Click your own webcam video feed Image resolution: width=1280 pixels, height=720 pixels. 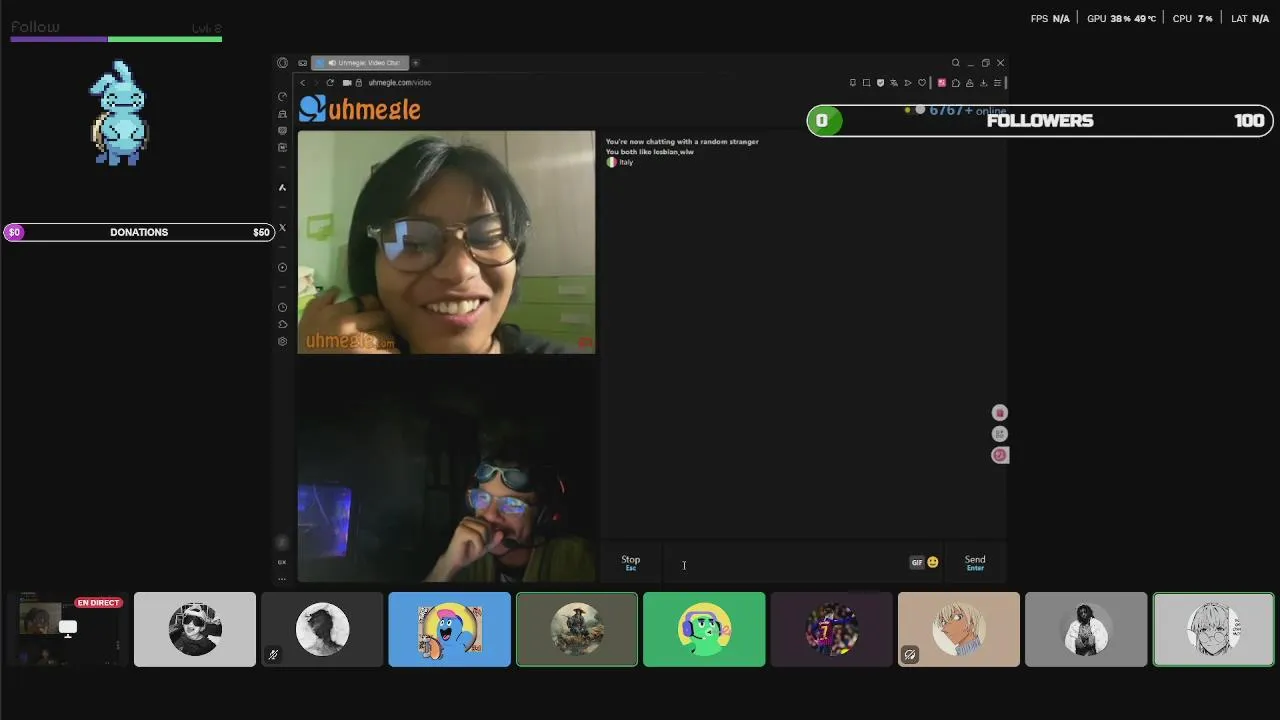(x=446, y=470)
